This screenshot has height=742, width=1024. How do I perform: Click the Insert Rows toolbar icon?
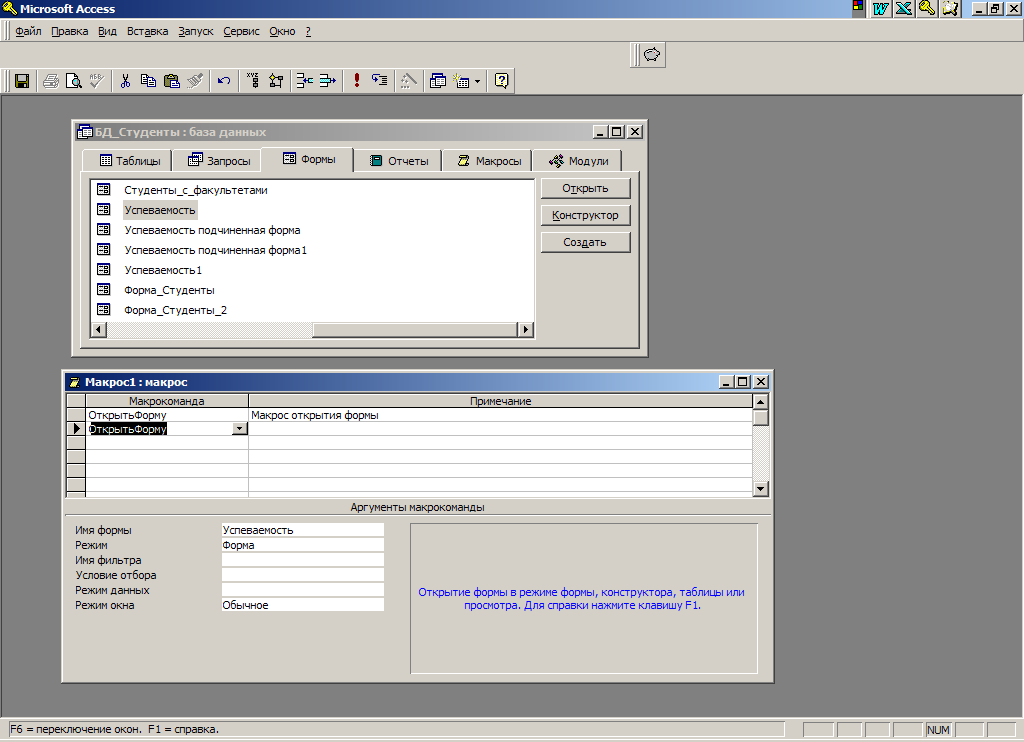304,81
